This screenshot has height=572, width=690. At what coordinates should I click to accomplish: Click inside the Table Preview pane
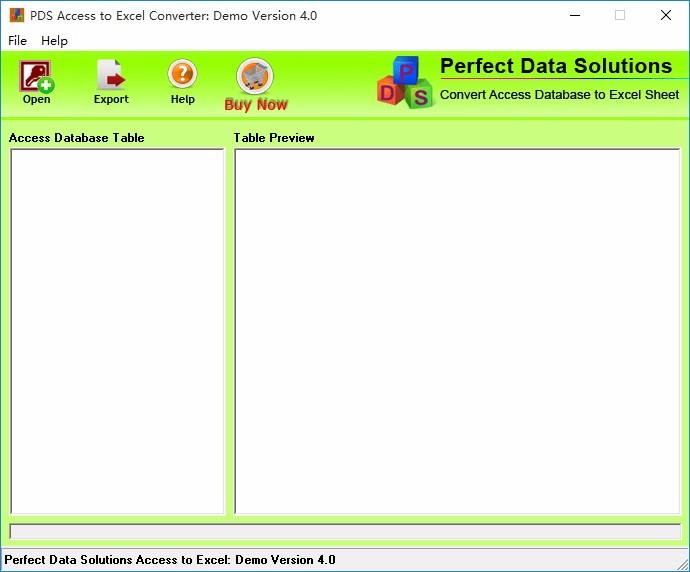point(457,331)
